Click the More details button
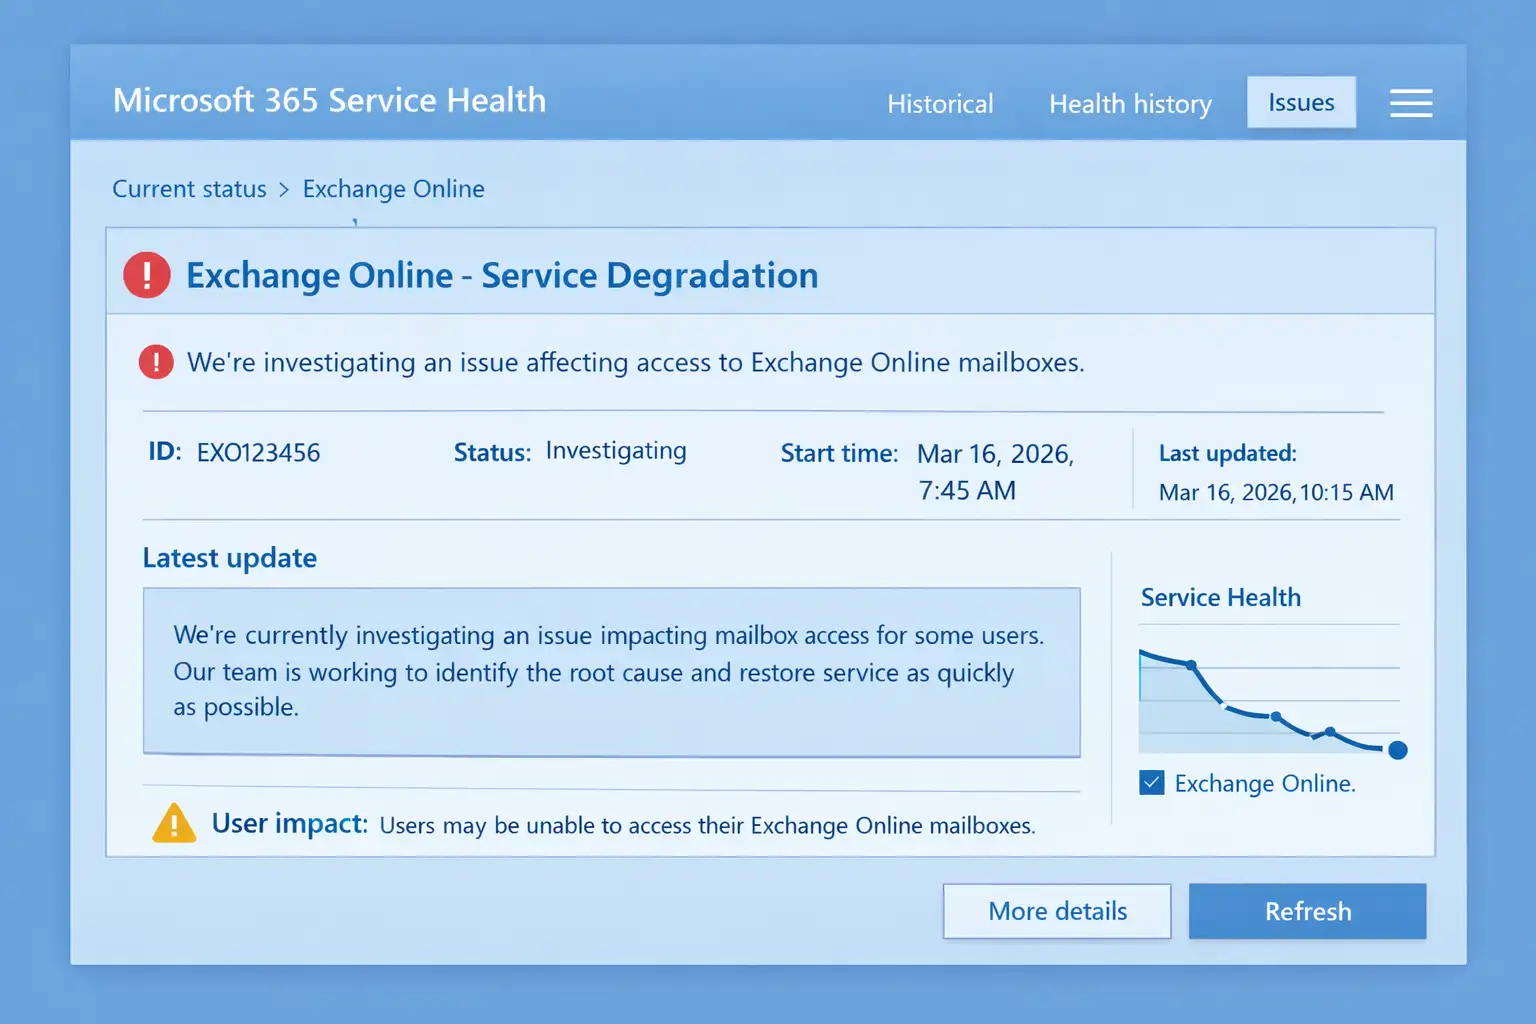1536x1024 pixels. (1056, 911)
